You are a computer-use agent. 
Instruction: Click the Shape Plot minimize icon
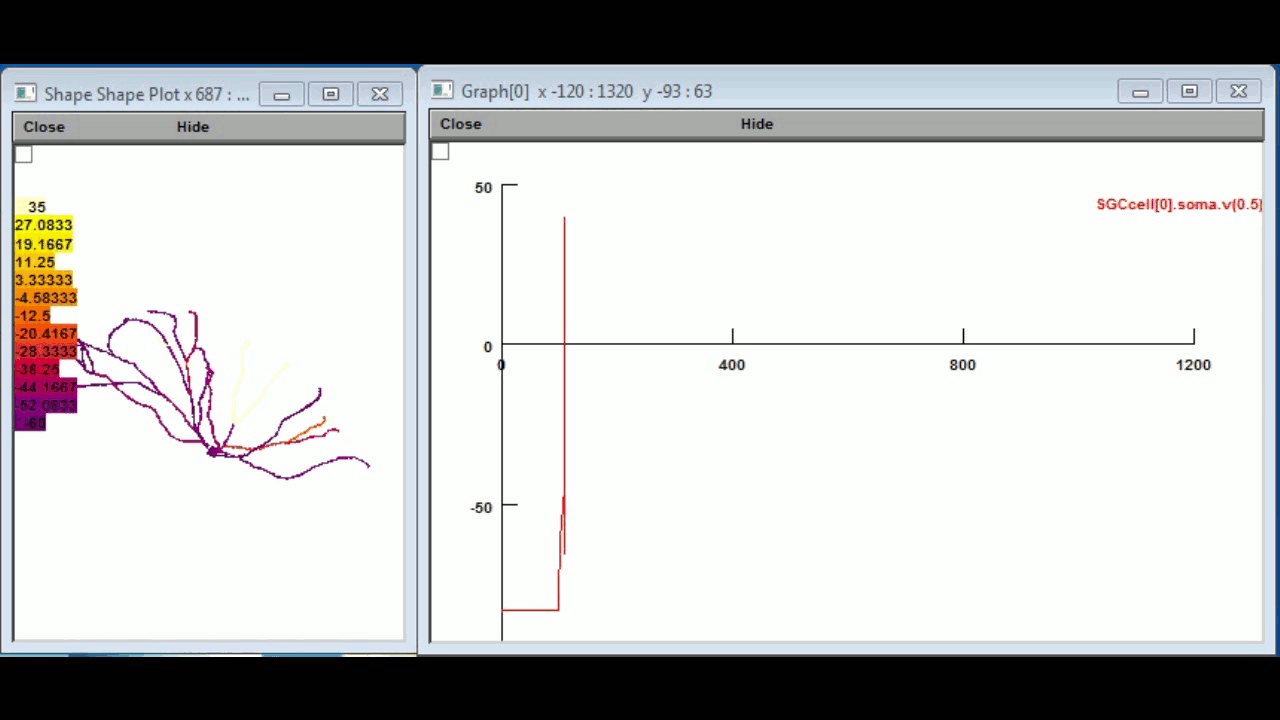(x=281, y=94)
